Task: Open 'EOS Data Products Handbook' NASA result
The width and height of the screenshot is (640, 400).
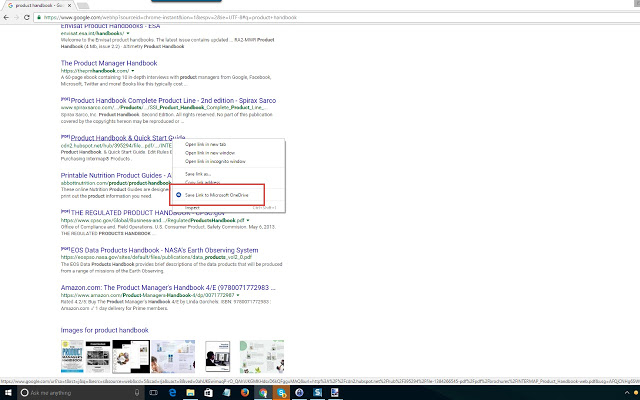Action: click(x=164, y=250)
